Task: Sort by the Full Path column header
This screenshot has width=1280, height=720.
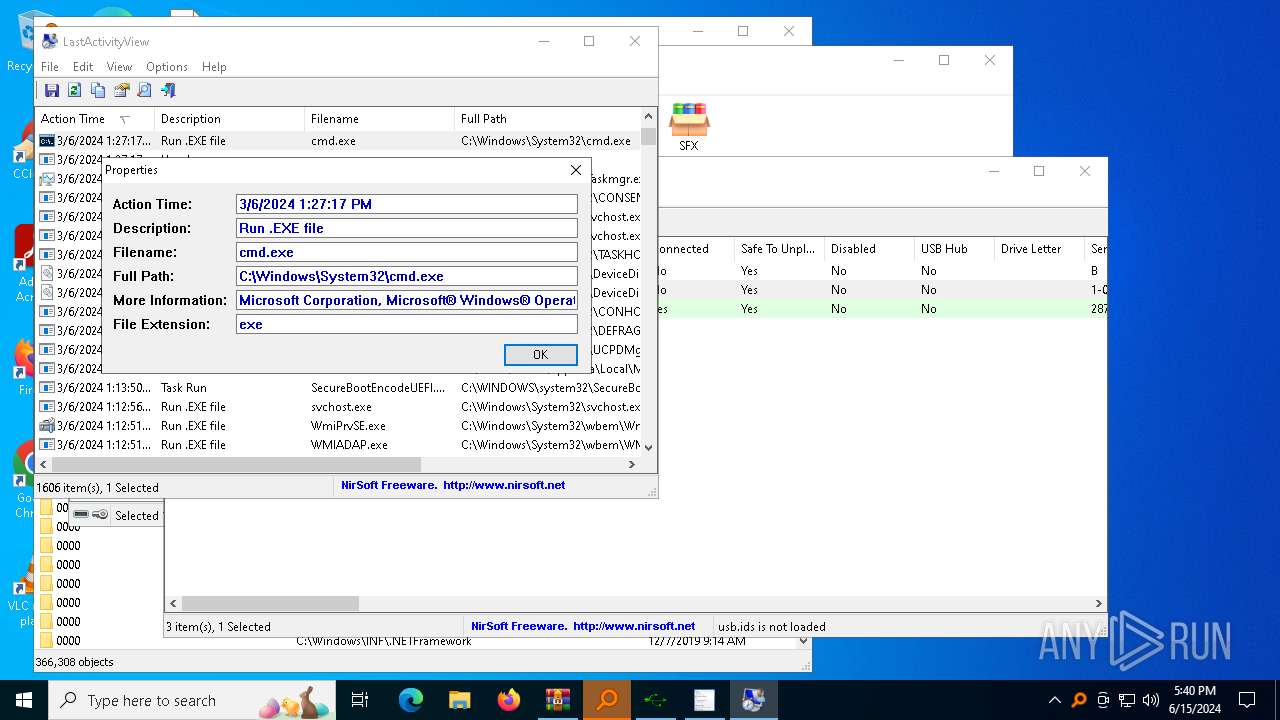Action: [x=547, y=119]
